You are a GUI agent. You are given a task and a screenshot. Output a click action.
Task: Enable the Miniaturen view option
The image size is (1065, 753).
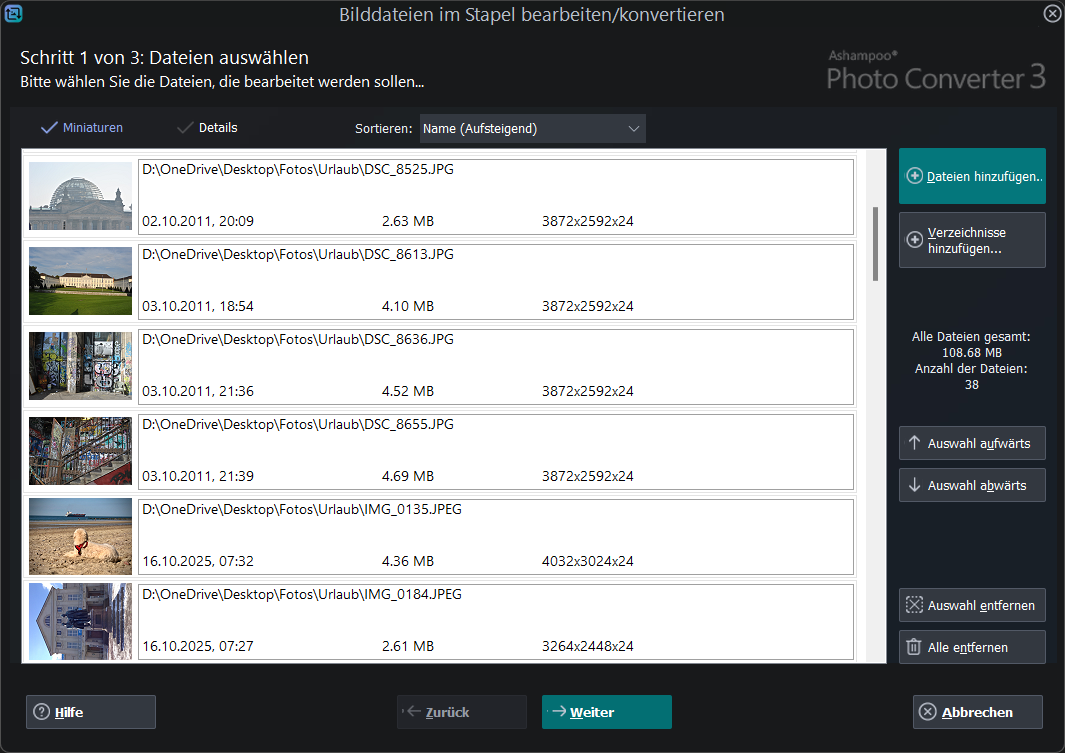[81, 128]
